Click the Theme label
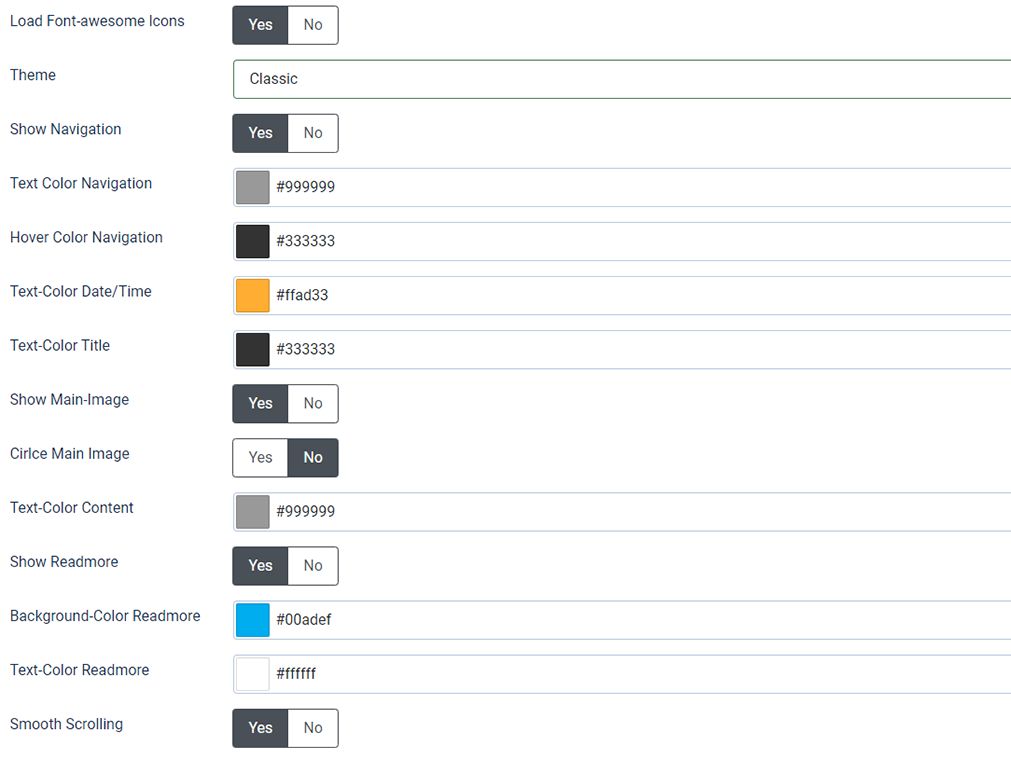 tap(33, 75)
